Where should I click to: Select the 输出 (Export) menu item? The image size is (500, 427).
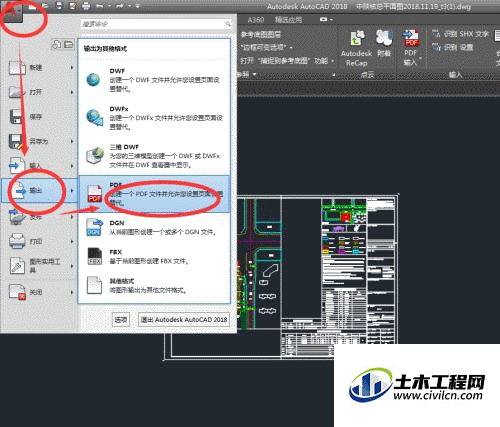click(x=39, y=190)
